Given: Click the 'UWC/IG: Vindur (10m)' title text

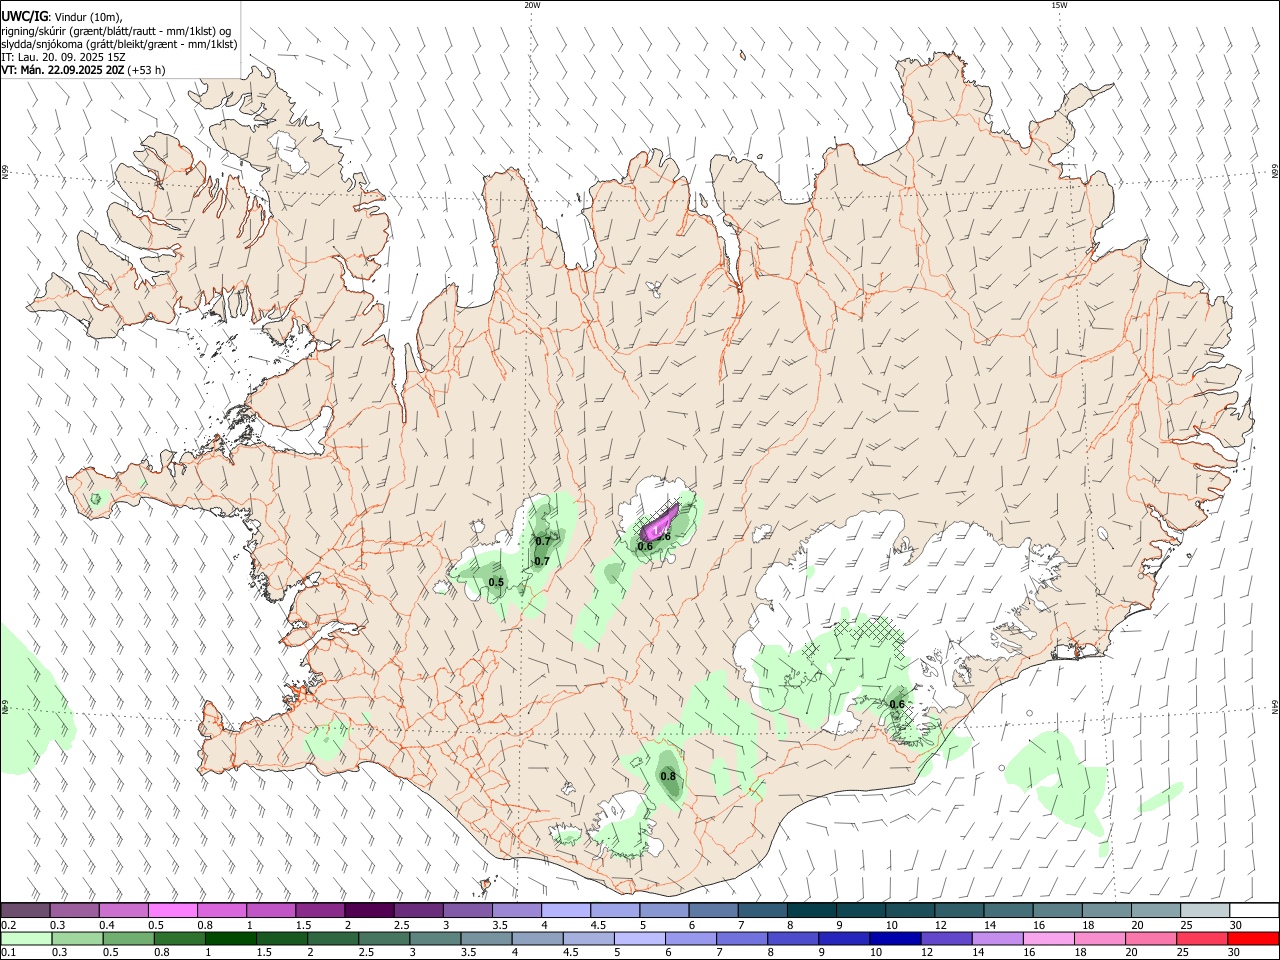Looking at the screenshot, I should (x=62, y=16).
